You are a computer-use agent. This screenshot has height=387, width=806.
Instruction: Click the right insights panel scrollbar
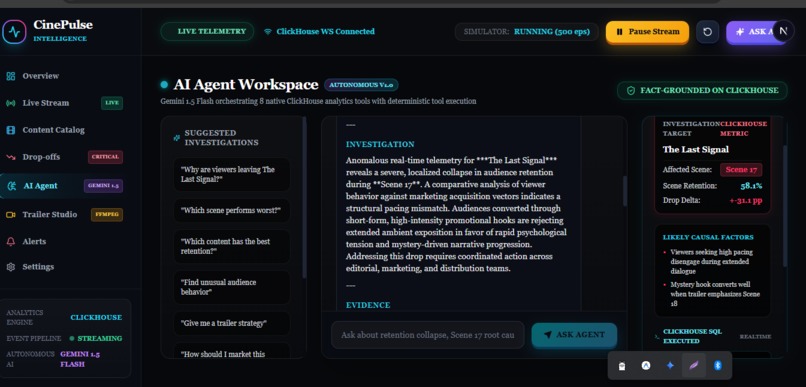[x=785, y=206]
